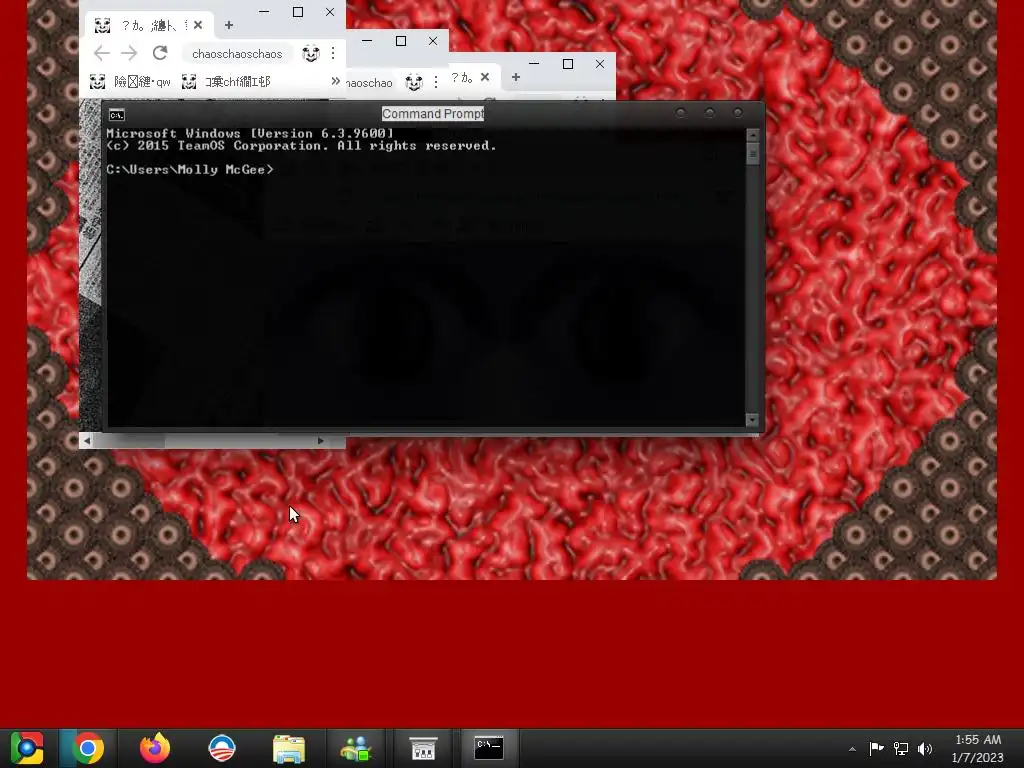This screenshot has height=768, width=1024.
Task: Maximize the middle Chrome window
Action: 401,40
